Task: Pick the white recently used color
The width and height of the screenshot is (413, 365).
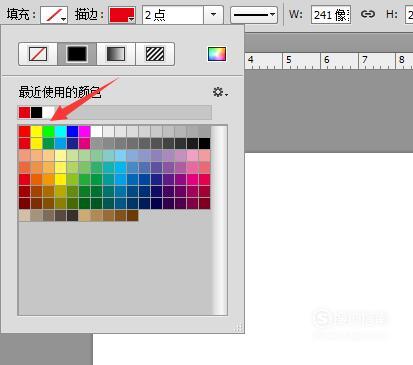Action: pyautogui.click(x=48, y=112)
